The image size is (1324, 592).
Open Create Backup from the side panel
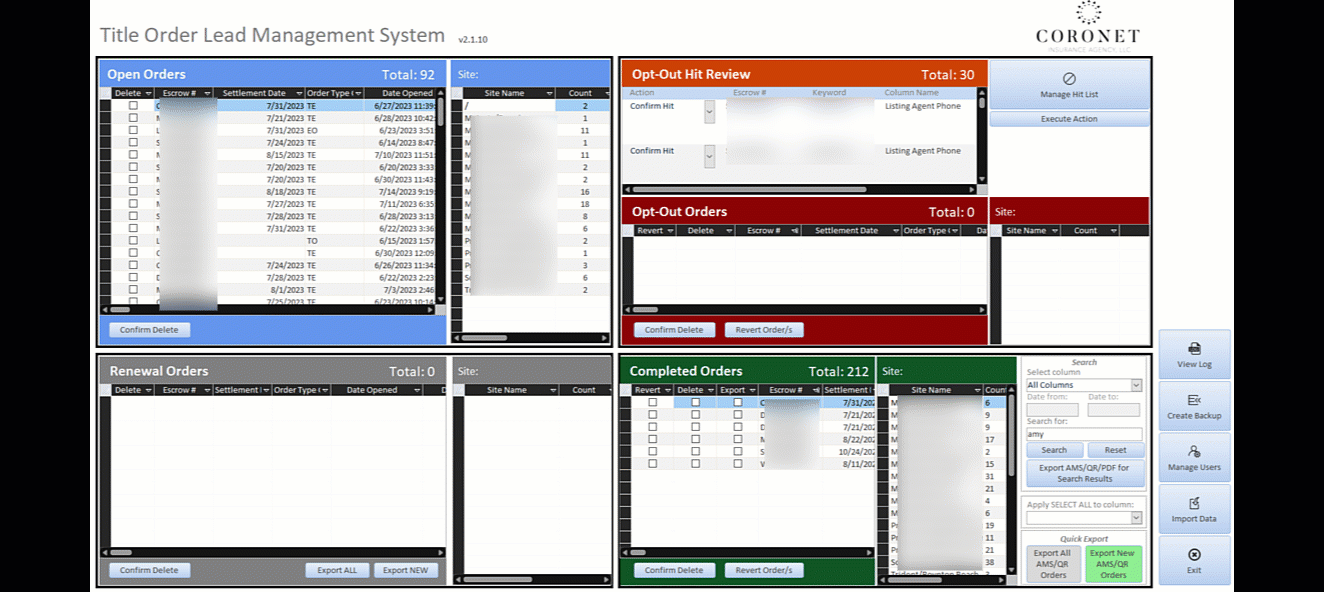click(1194, 400)
